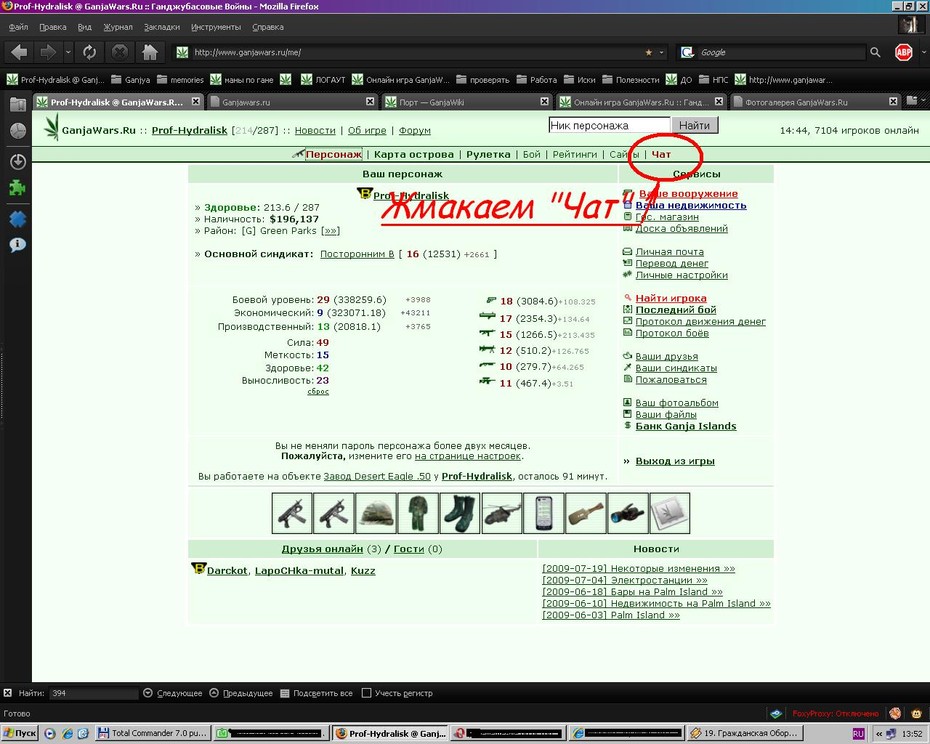Image resolution: width=930 pixels, height=744 pixels.
Task: Open the Электростанции news link
Action: click(625, 580)
